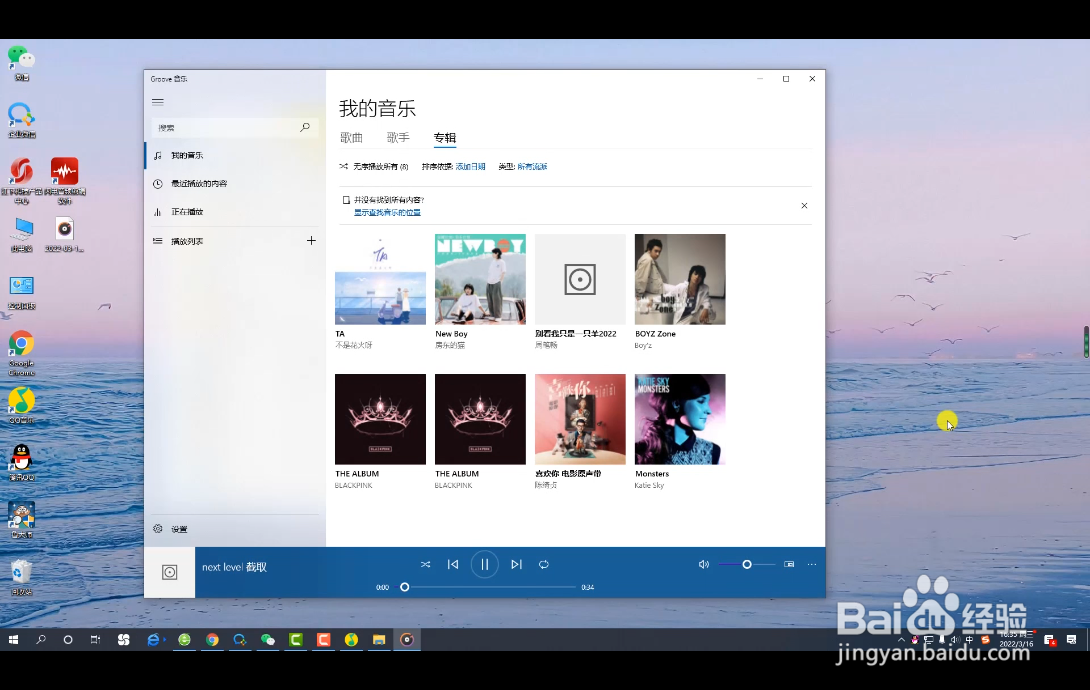Open taskbar search magnifier
Screen dimensions: 1090x690
coord(40,640)
